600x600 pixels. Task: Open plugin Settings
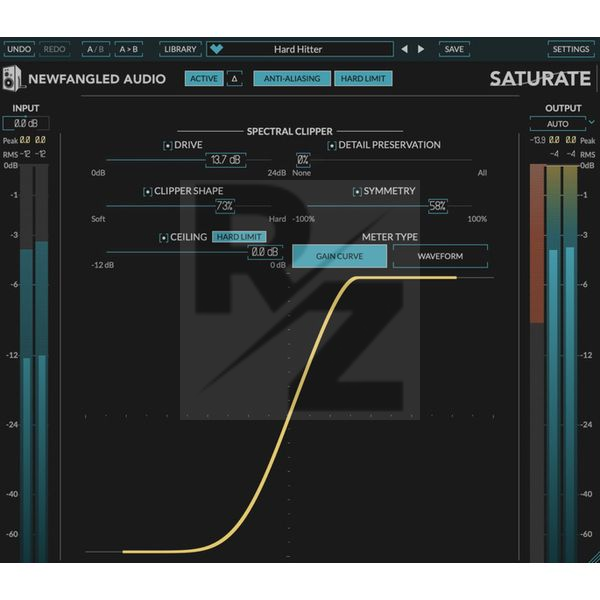[x=571, y=49]
